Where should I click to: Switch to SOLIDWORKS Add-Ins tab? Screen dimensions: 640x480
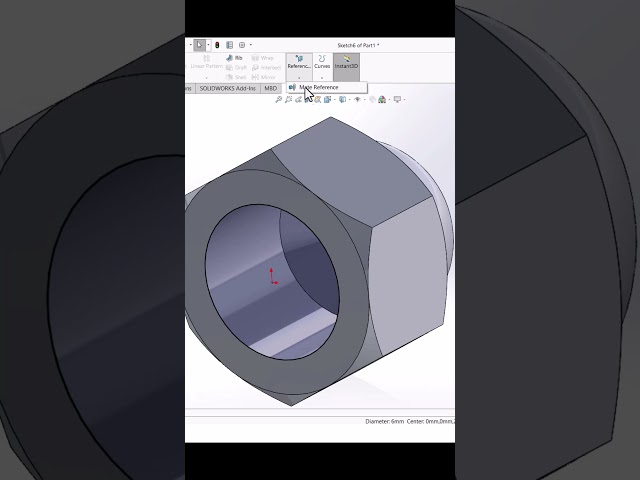[x=227, y=88]
